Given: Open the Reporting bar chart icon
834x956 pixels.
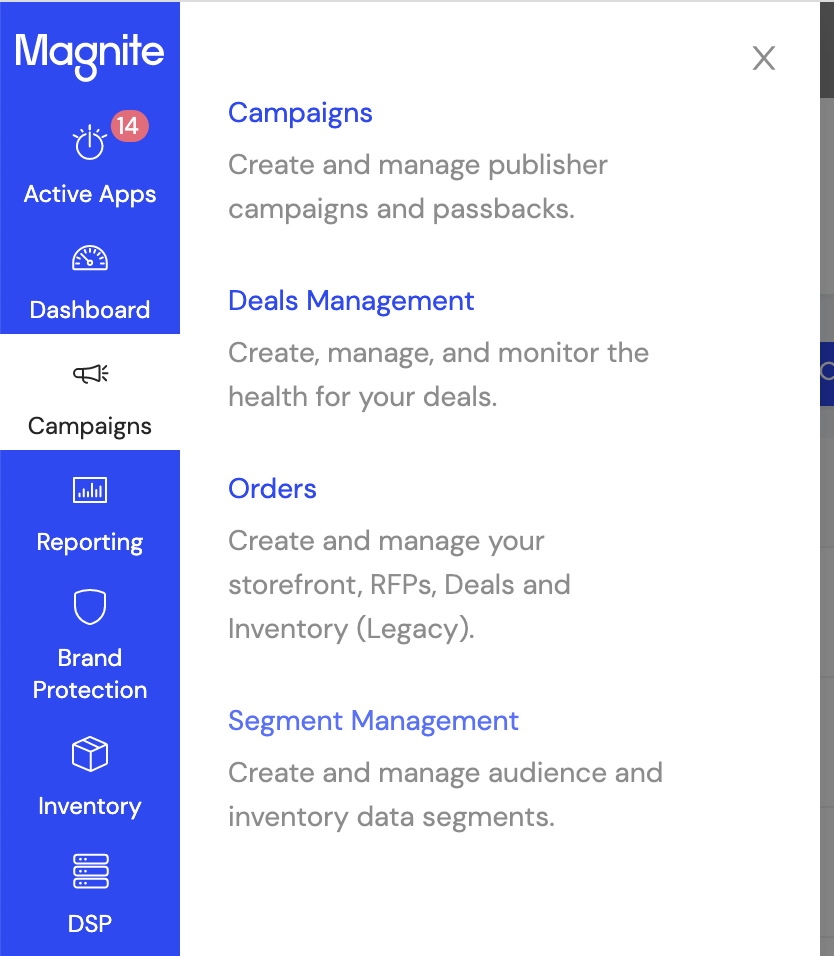Looking at the screenshot, I should [x=90, y=490].
